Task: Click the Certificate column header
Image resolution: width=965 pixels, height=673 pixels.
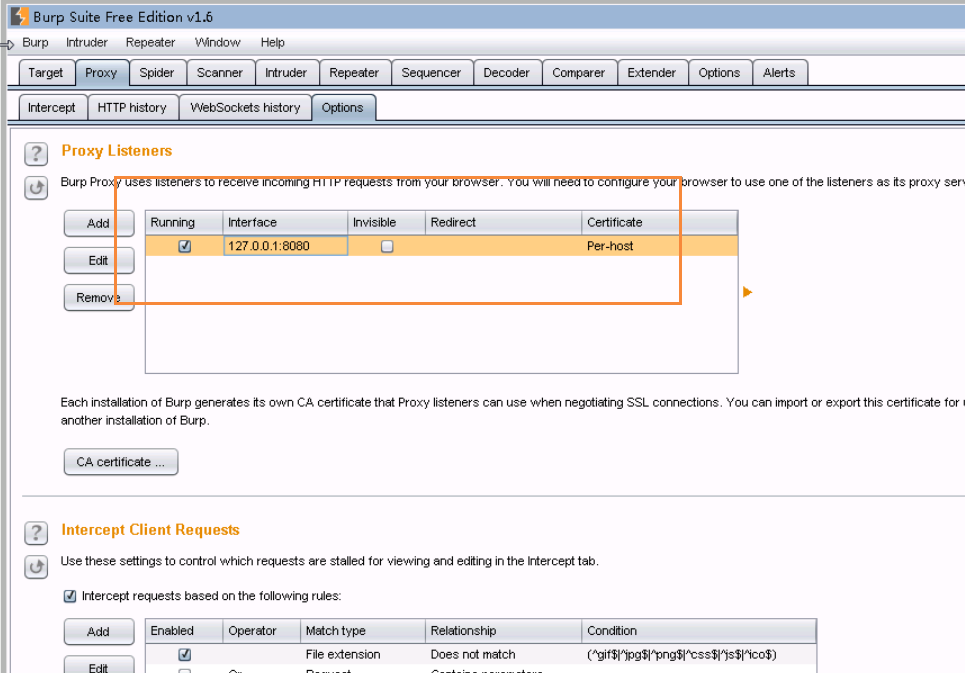Action: [x=660, y=222]
